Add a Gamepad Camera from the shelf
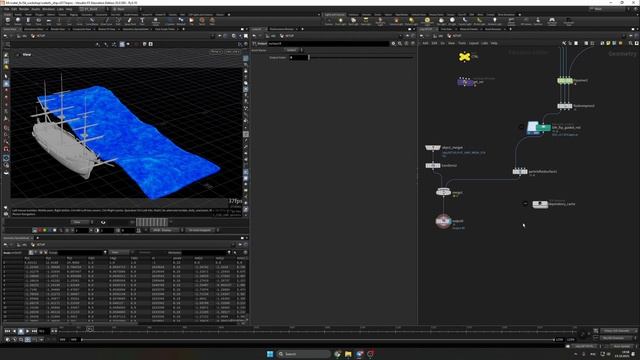 552,21
